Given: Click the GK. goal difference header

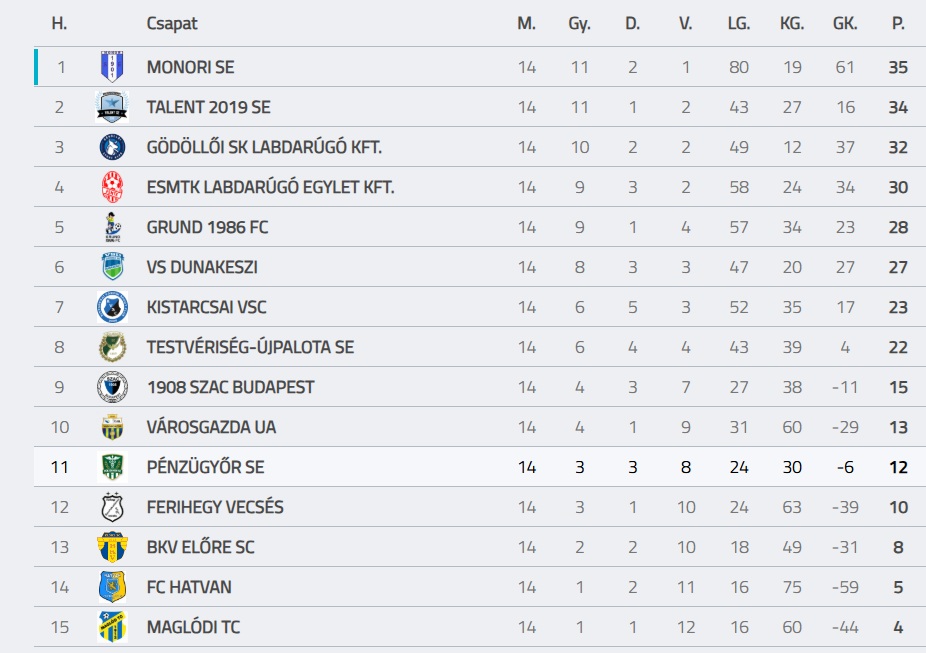Looking at the screenshot, I should pyautogui.click(x=845, y=23).
